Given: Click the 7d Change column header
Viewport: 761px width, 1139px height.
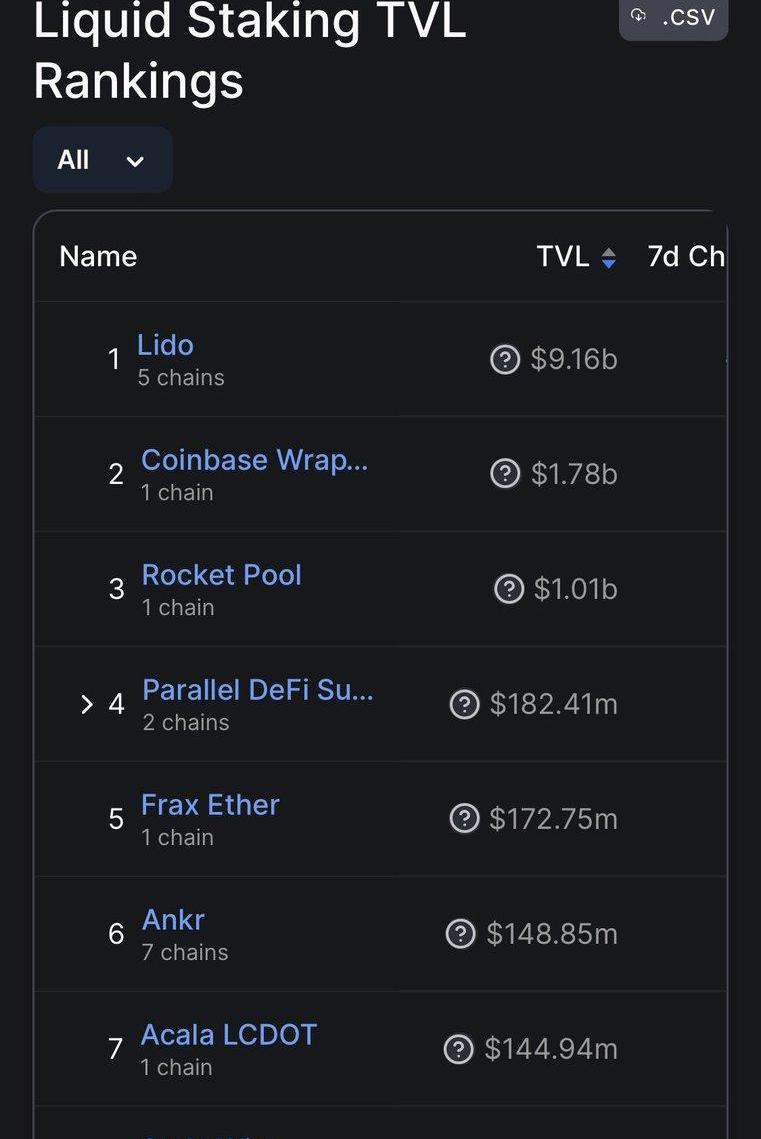Looking at the screenshot, I should (x=686, y=257).
